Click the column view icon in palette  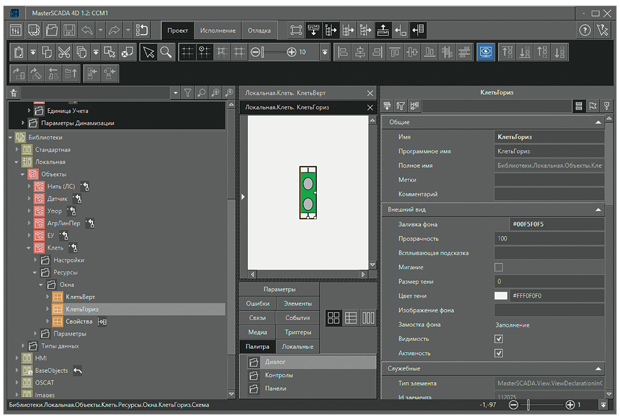click(x=368, y=318)
